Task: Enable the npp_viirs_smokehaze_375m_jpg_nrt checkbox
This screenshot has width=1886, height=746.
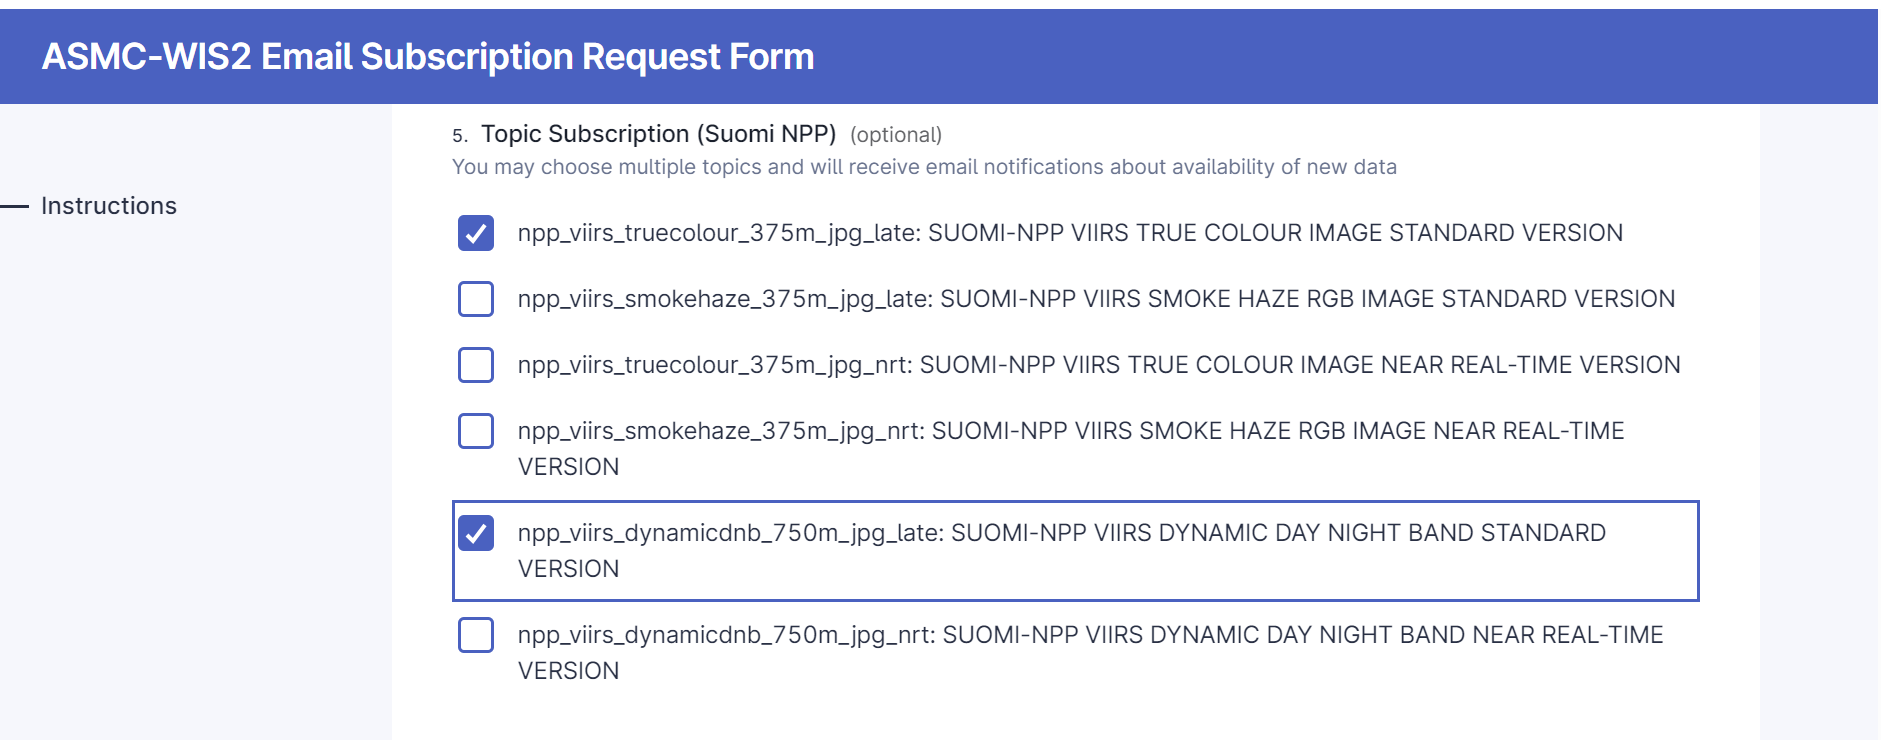Action: [476, 431]
